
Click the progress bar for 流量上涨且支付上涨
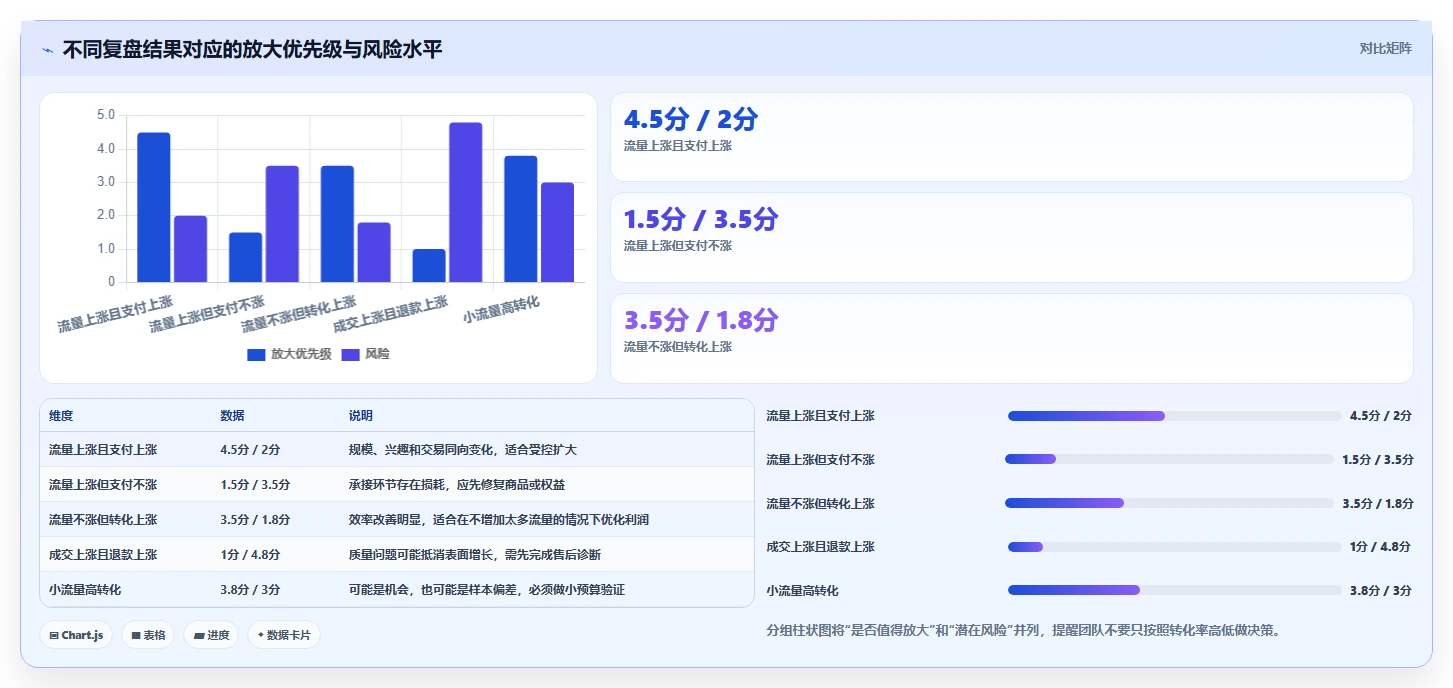(1174, 416)
